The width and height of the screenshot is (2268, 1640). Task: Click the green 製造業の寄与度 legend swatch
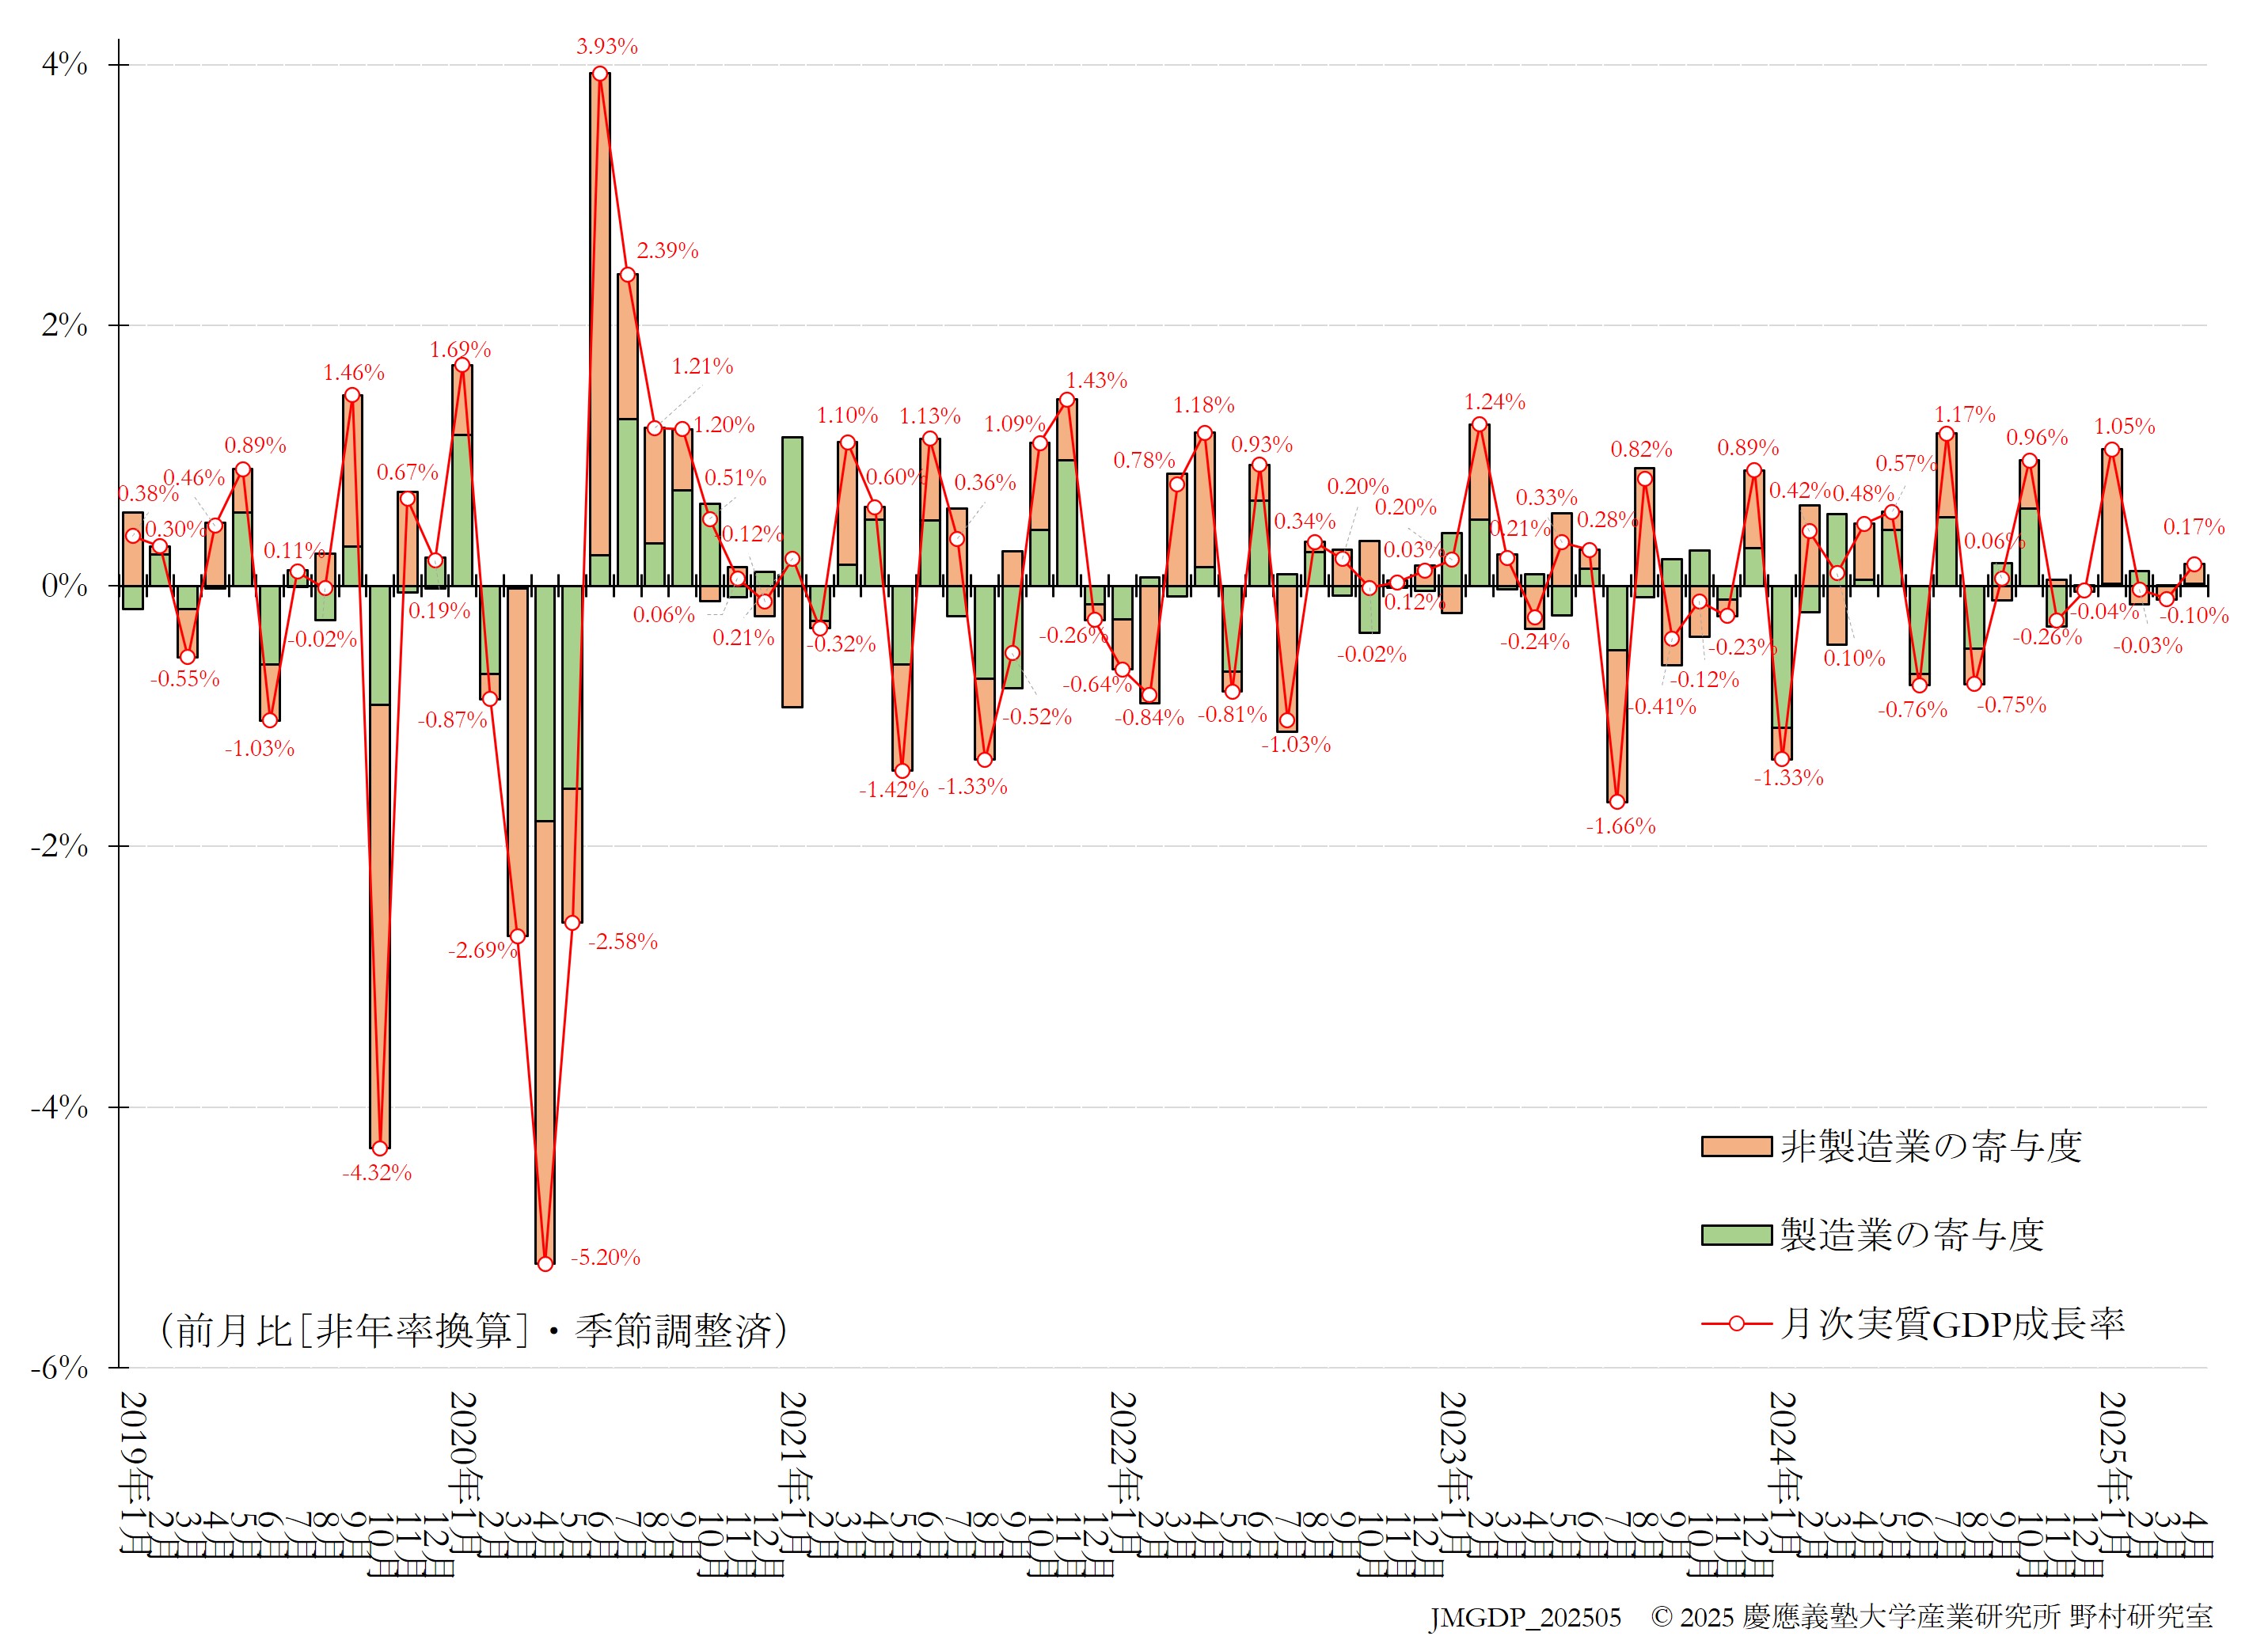coord(1736,1235)
